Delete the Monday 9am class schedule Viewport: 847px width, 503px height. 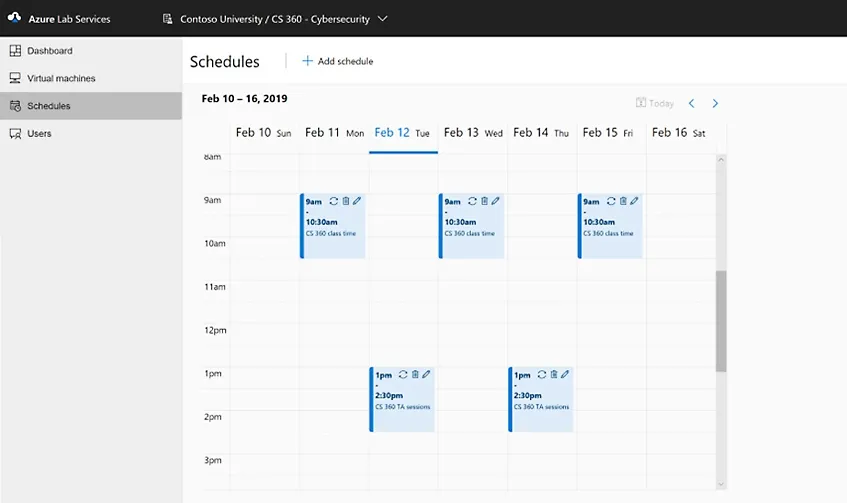(345, 201)
